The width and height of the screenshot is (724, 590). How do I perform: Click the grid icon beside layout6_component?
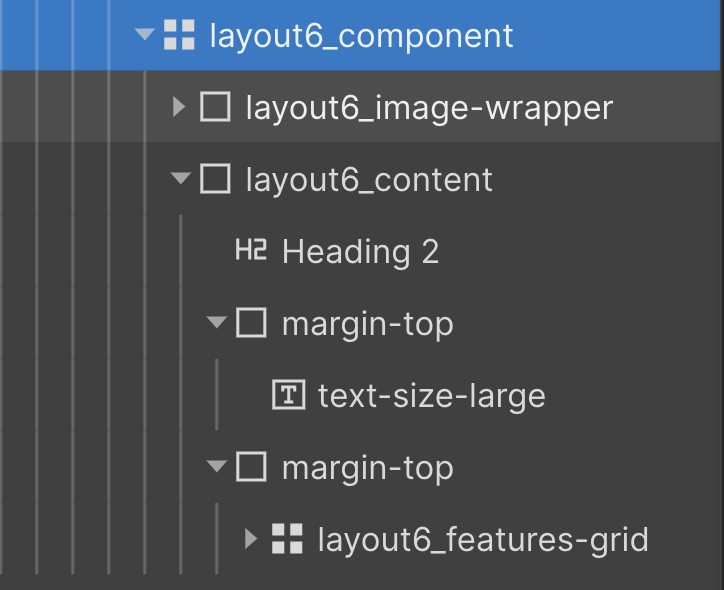pyautogui.click(x=179, y=35)
